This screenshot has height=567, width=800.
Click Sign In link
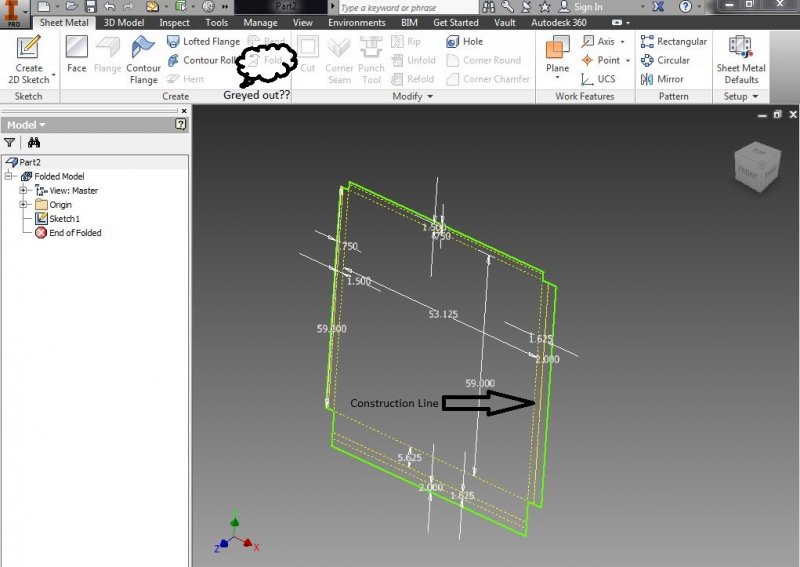[x=588, y=7]
